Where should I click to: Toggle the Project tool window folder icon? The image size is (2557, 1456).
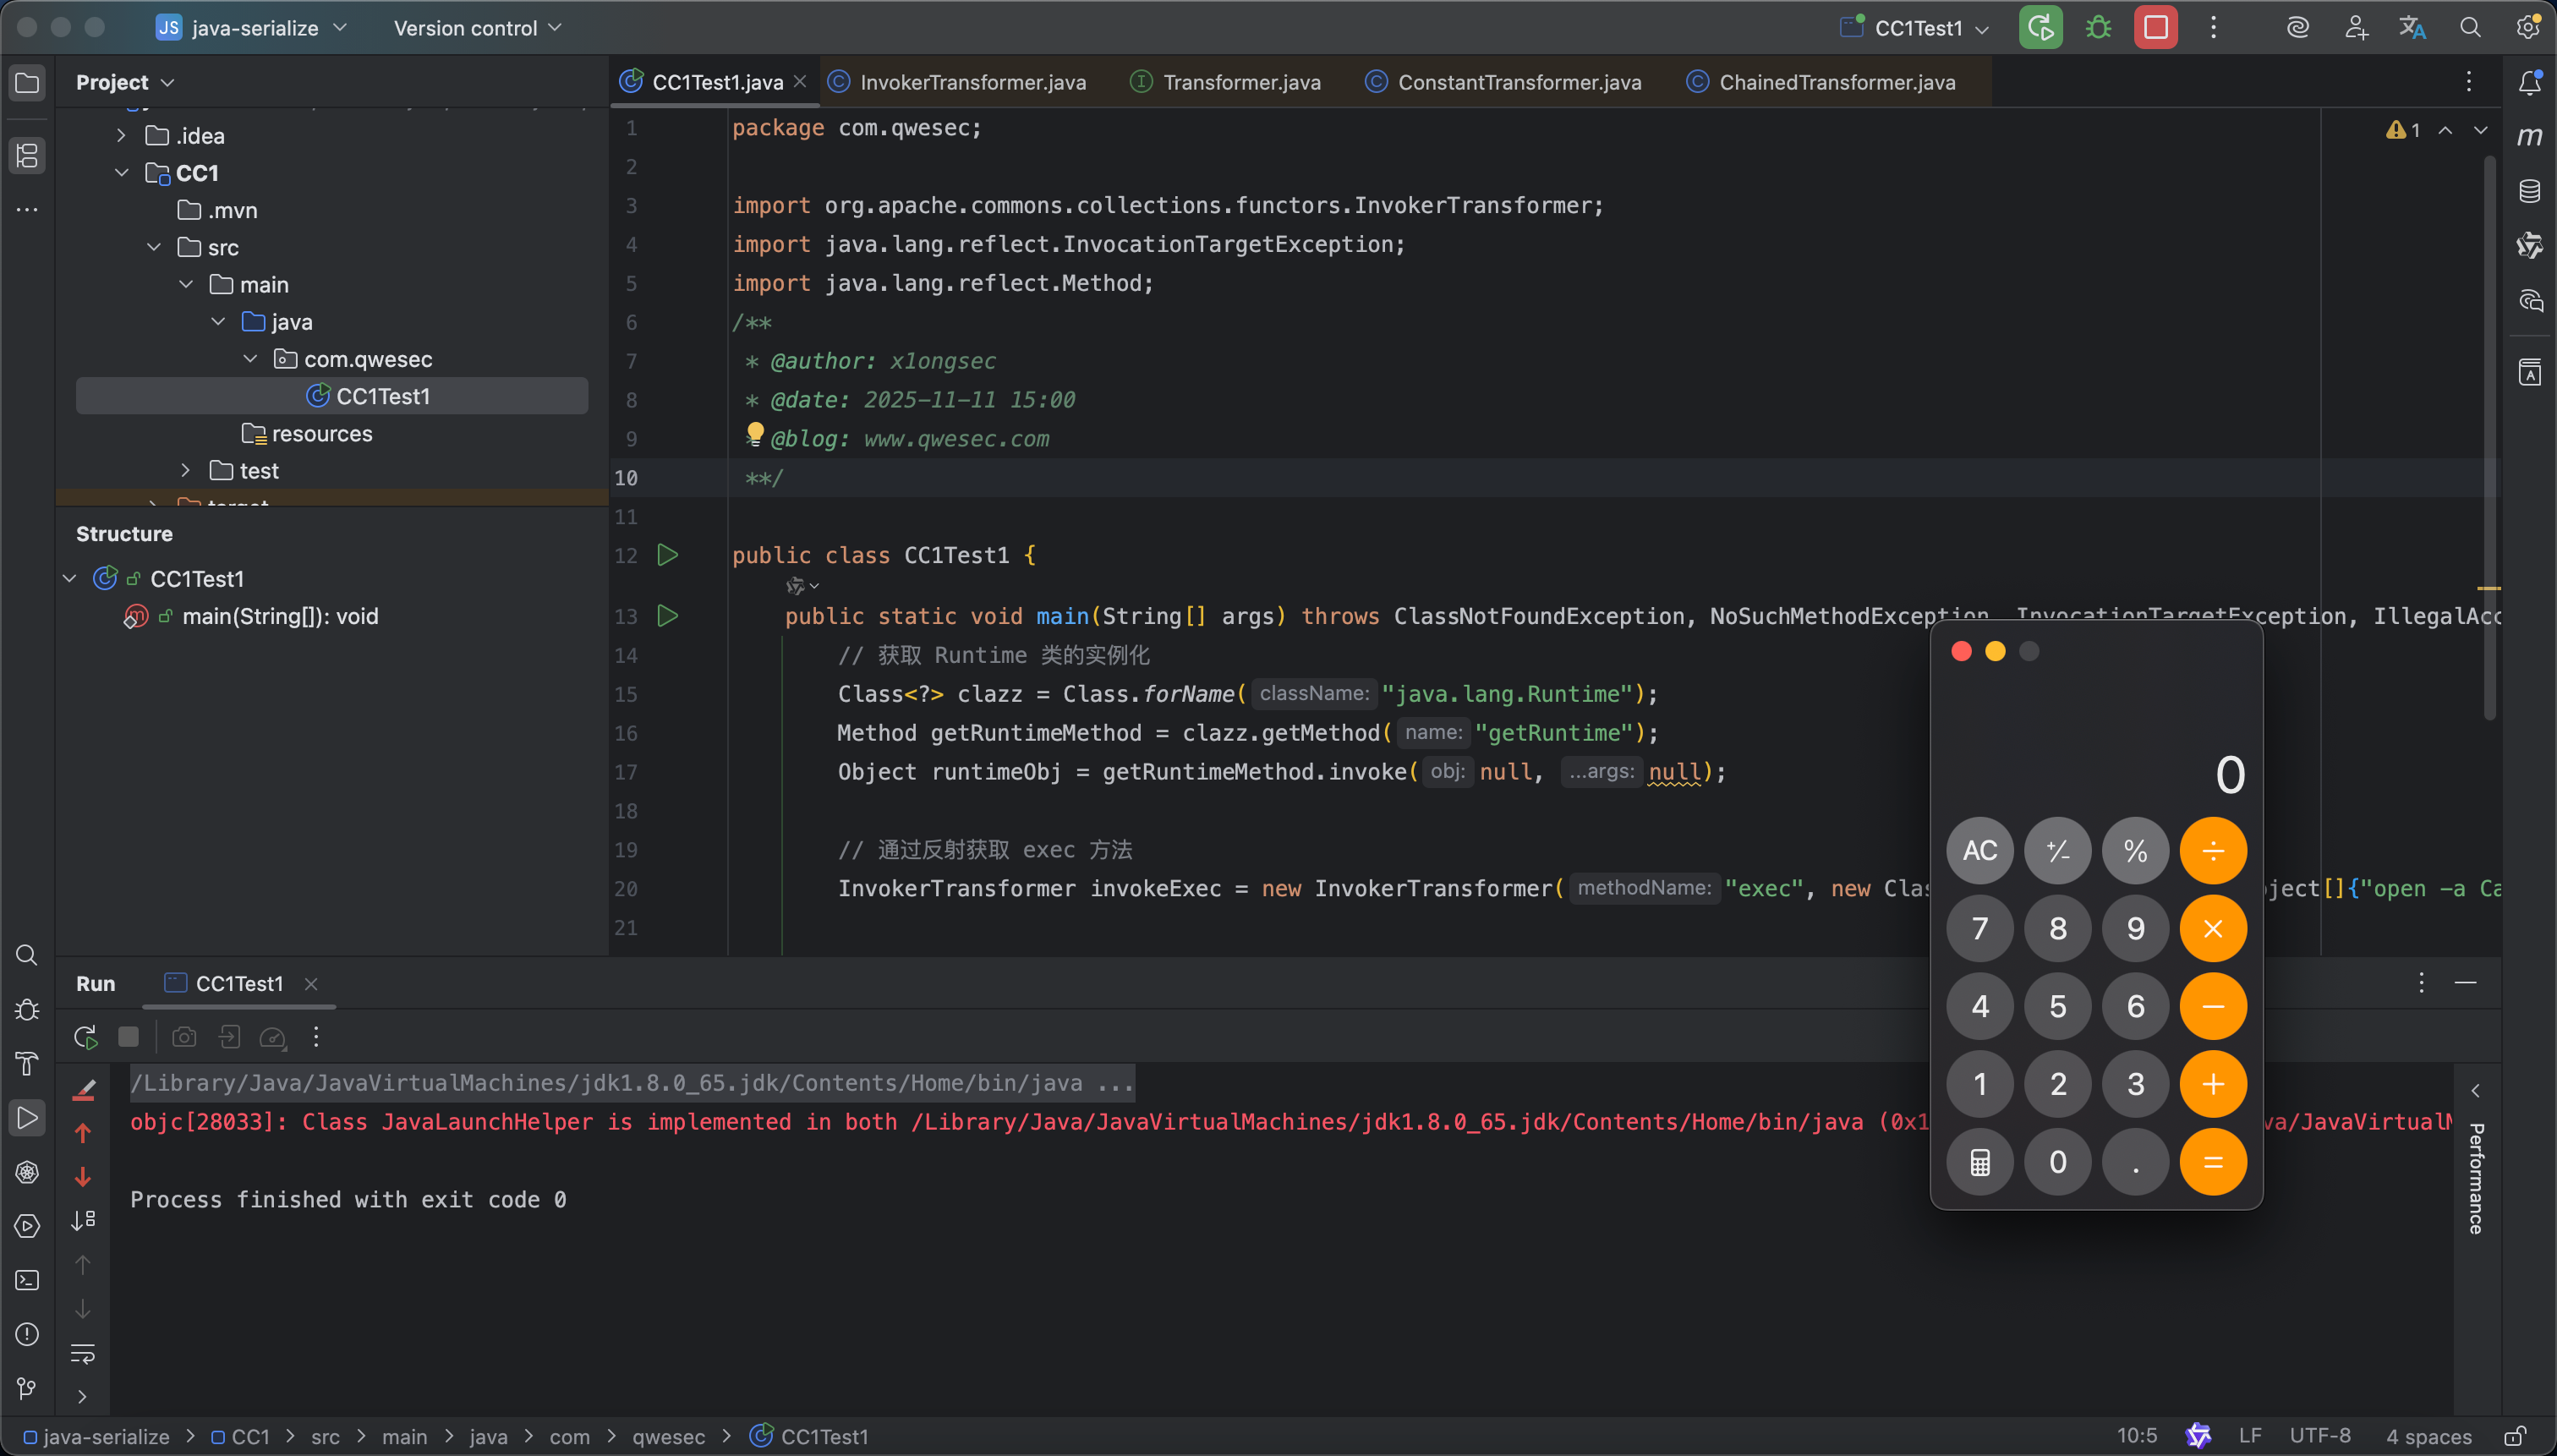tap(27, 82)
